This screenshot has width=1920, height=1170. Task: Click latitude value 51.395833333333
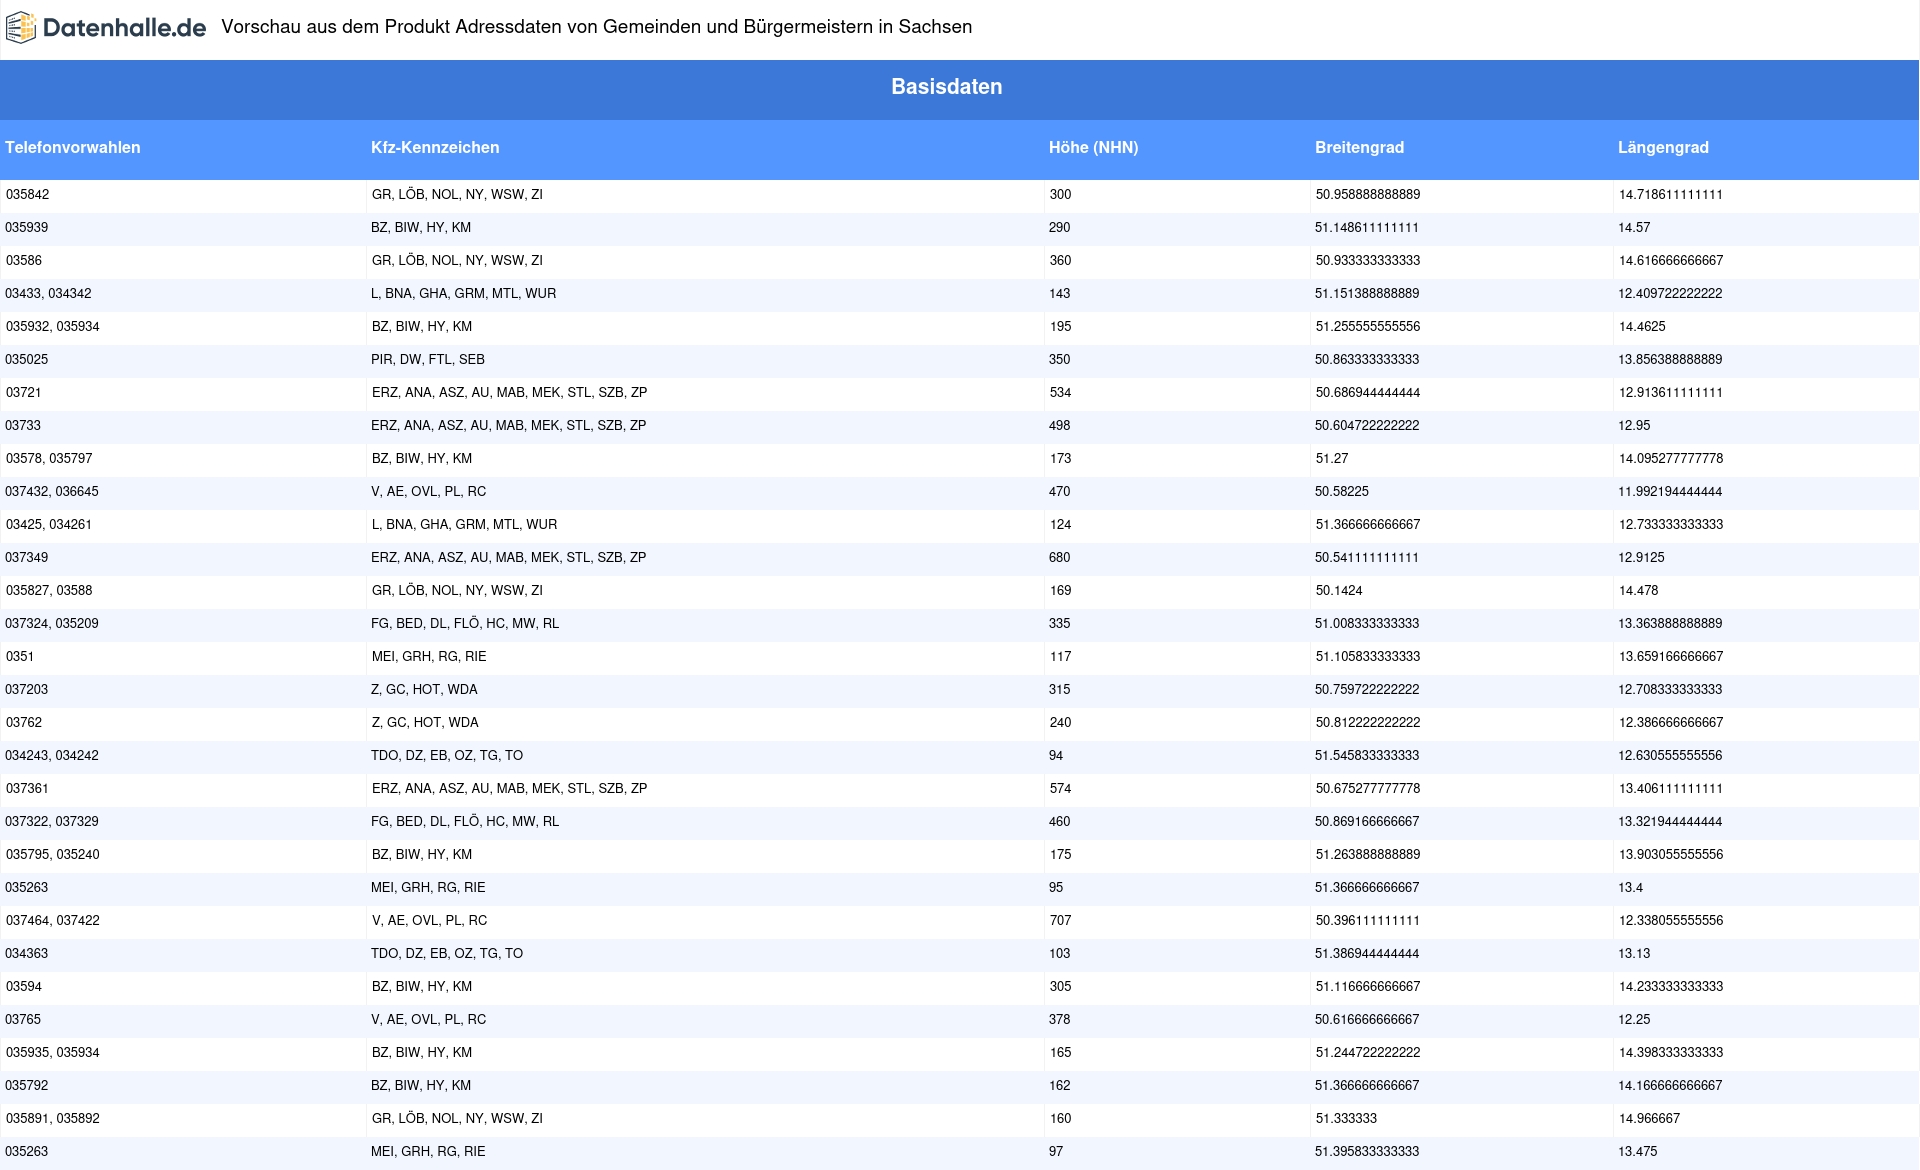click(x=1367, y=1152)
